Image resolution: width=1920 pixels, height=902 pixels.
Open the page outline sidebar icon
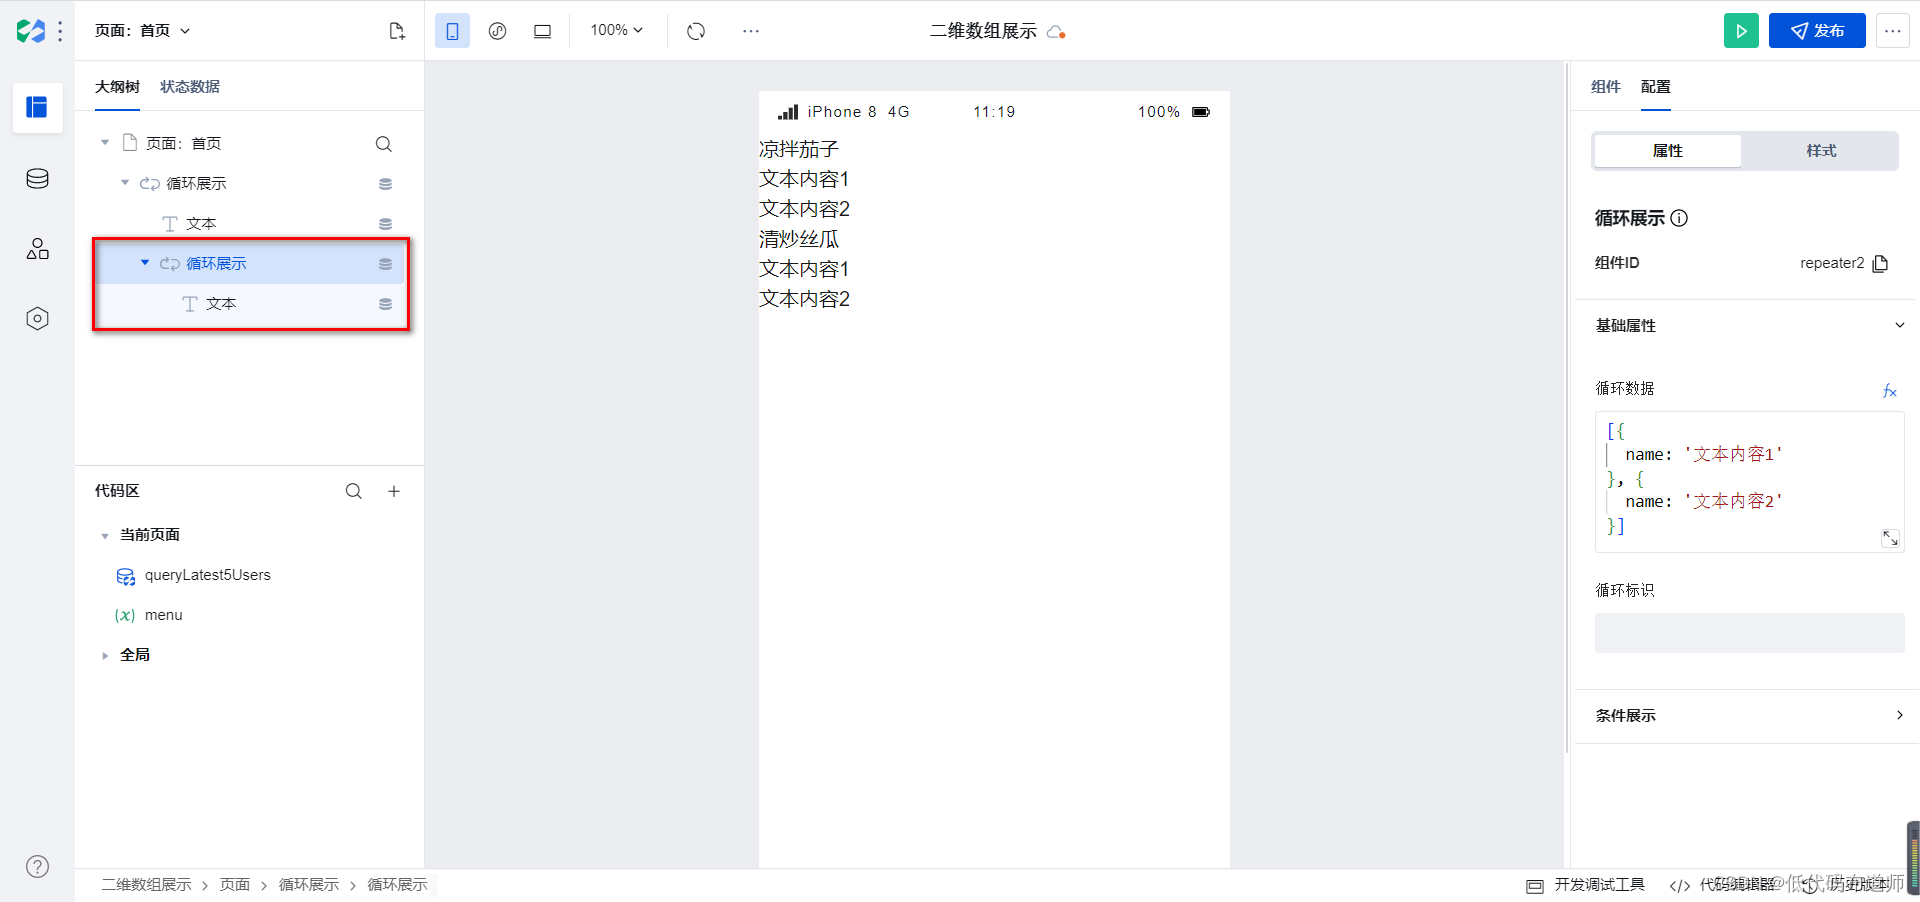[x=37, y=107]
